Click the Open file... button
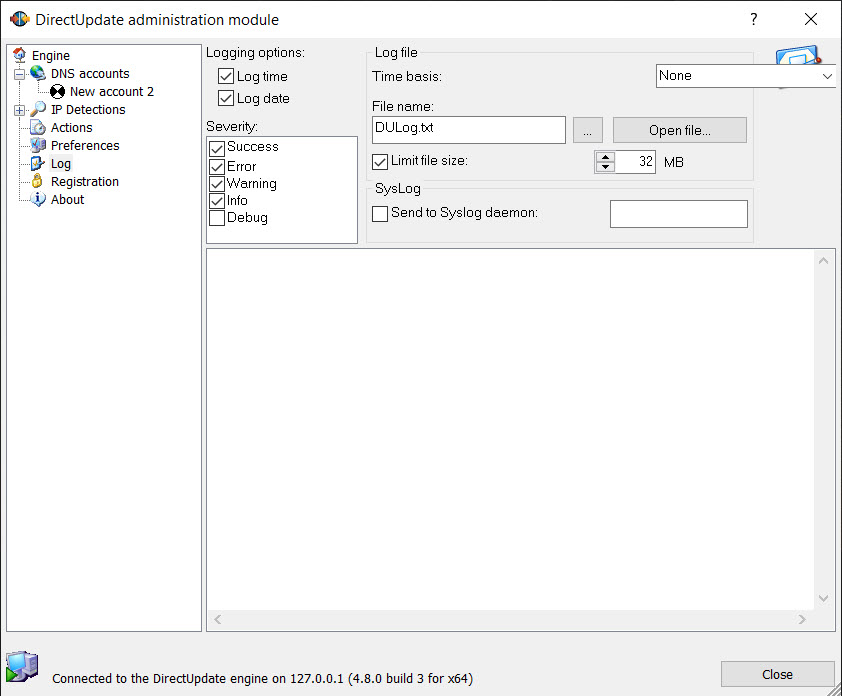The height and width of the screenshot is (696, 842). click(680, 130)
